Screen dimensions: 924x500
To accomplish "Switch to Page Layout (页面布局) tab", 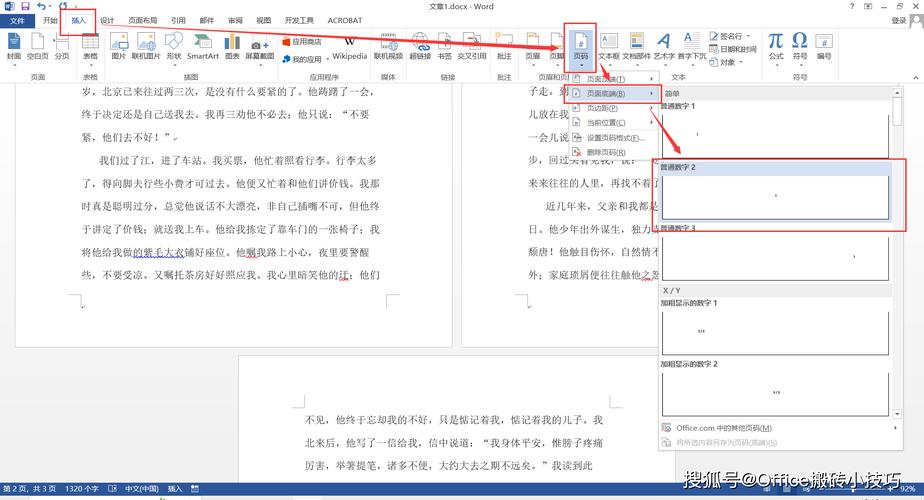I will click(143, 21).
